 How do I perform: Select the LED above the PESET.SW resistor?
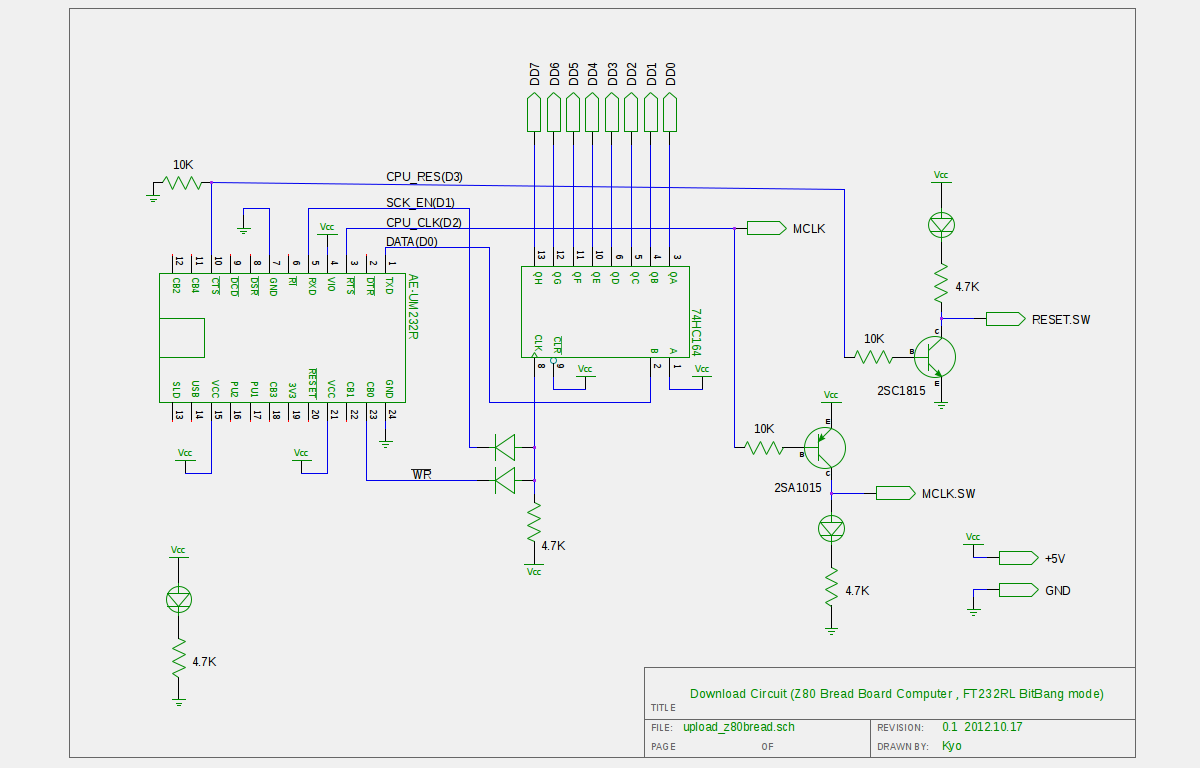coord(941,225)
